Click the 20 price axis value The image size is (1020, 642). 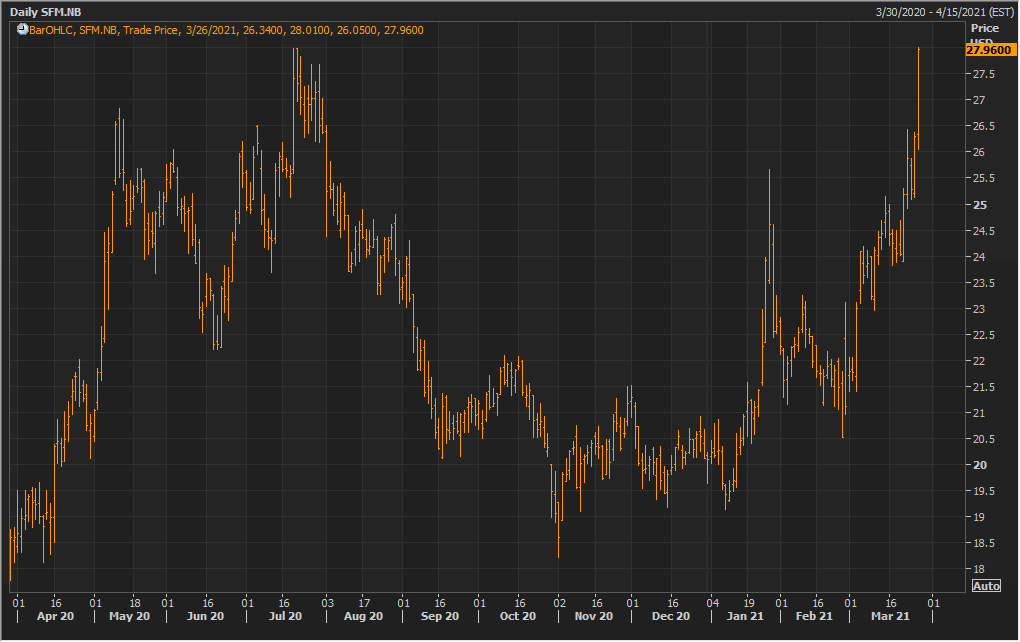[x=980, y=465]
